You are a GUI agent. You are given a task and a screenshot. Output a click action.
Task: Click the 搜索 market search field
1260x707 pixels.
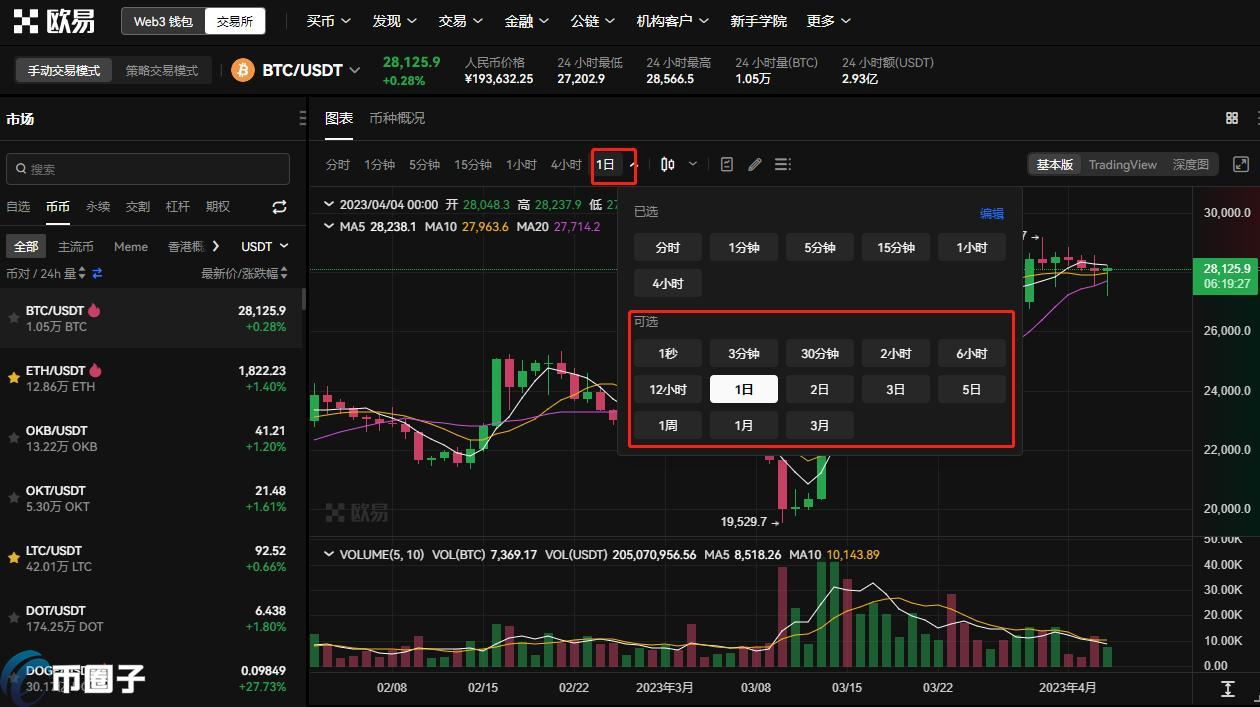[x=148, y=169]
